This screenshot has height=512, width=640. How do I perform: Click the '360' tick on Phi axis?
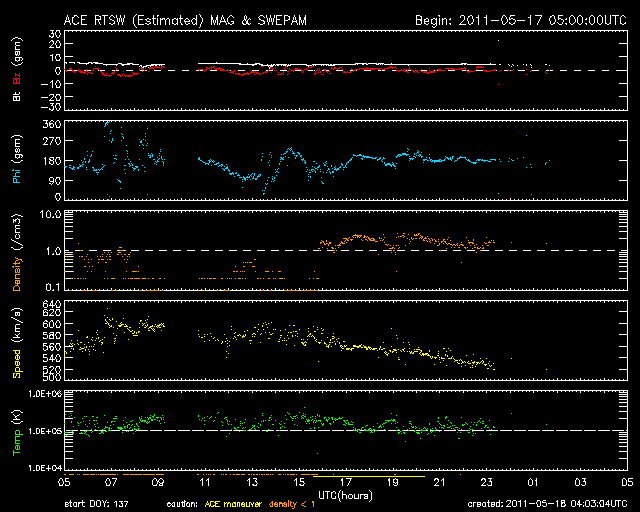tap(52, 124)
